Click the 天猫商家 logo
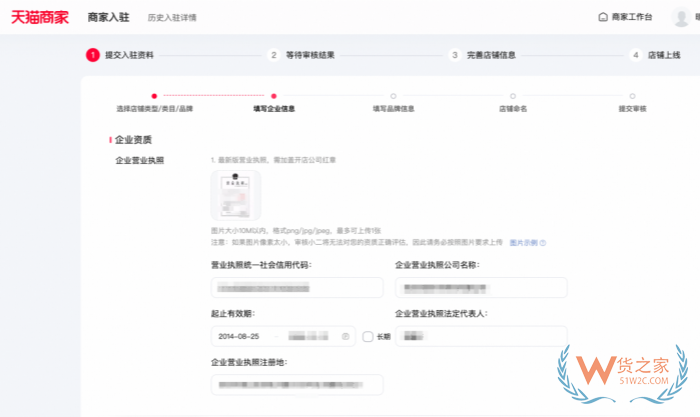Screen dimensions: 700x417 pos(40,17)
